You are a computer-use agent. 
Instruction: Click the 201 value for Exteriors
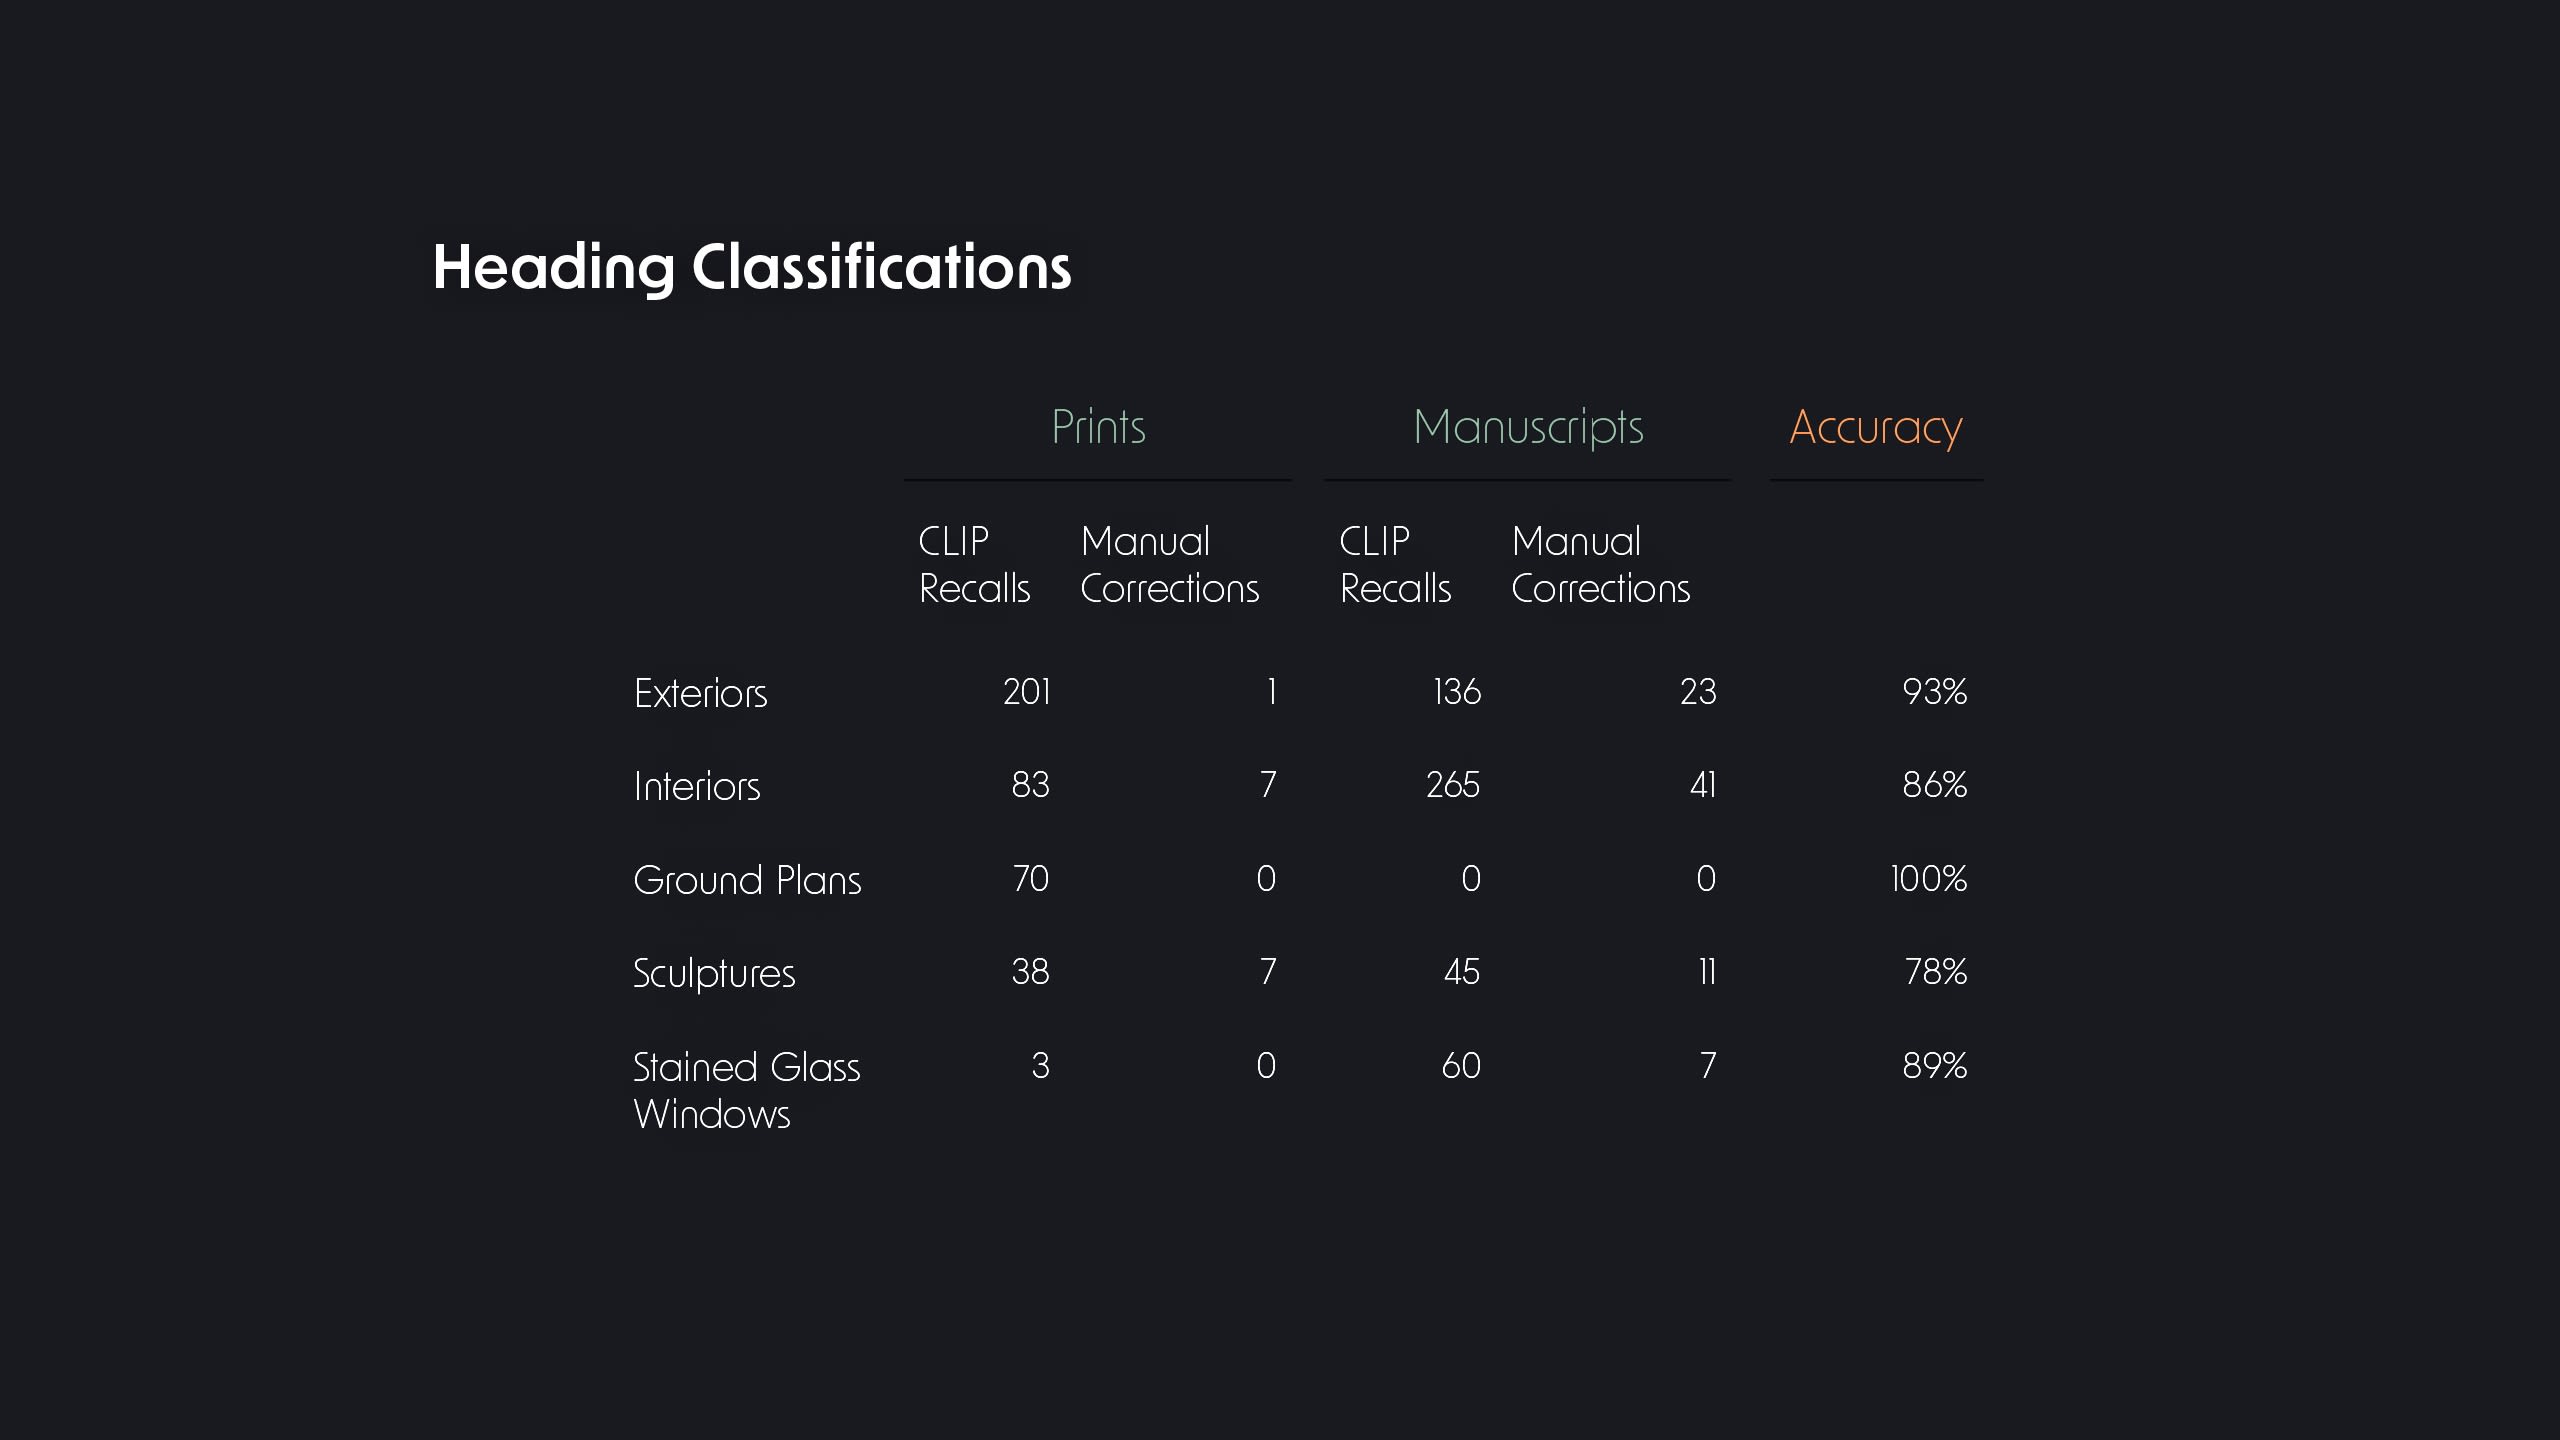[1027, 692]
